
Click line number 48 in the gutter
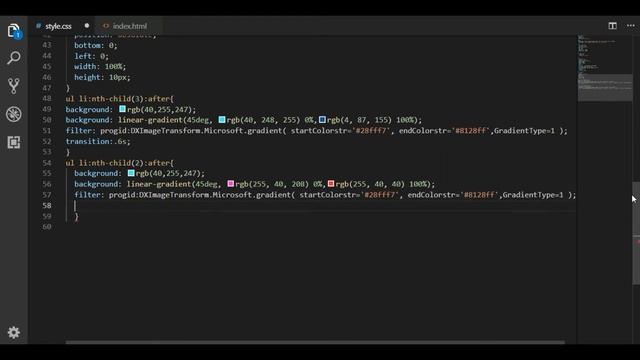pyautogui.click(x=47, y=98)
